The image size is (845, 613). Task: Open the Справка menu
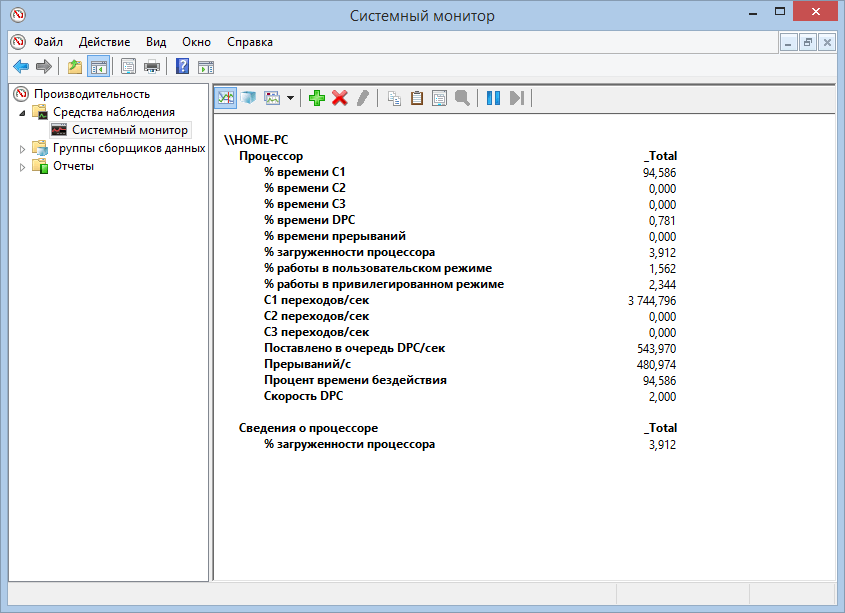pyautogui.click(x=249, y=42)
